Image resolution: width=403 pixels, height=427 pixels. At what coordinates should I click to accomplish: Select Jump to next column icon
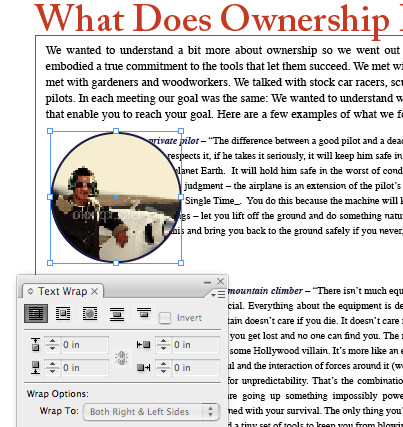(x=144, y=313)
